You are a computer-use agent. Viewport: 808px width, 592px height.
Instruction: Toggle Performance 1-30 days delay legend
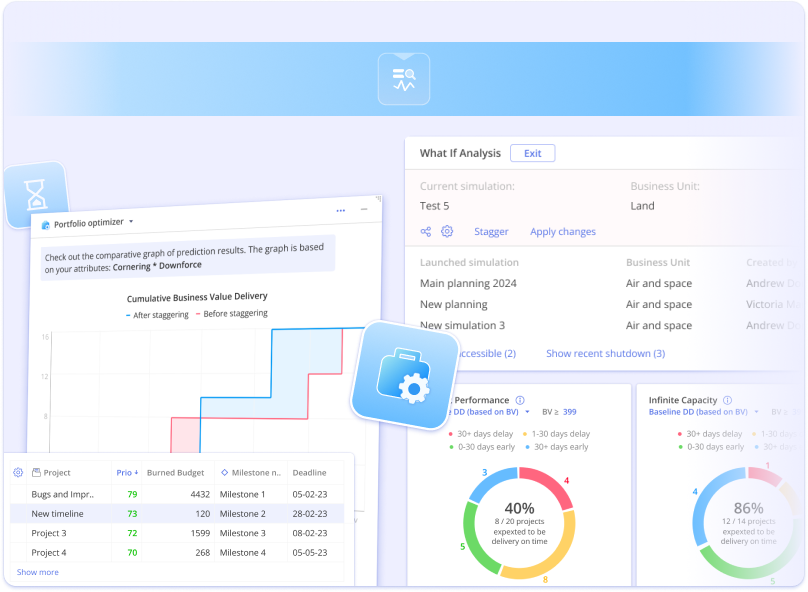pyautogui.click(x=556, y=434)
